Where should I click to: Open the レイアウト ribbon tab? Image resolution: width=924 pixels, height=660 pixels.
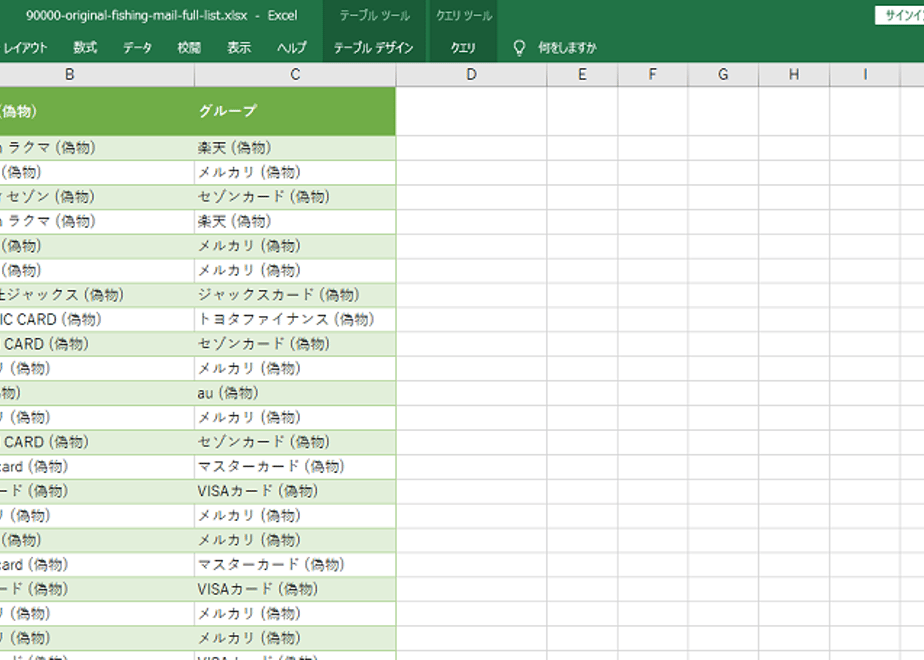(x=24, y=48)
